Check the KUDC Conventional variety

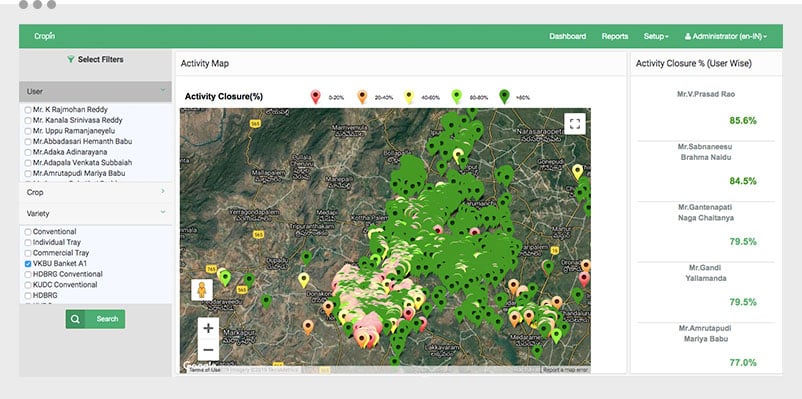point(28,285)
